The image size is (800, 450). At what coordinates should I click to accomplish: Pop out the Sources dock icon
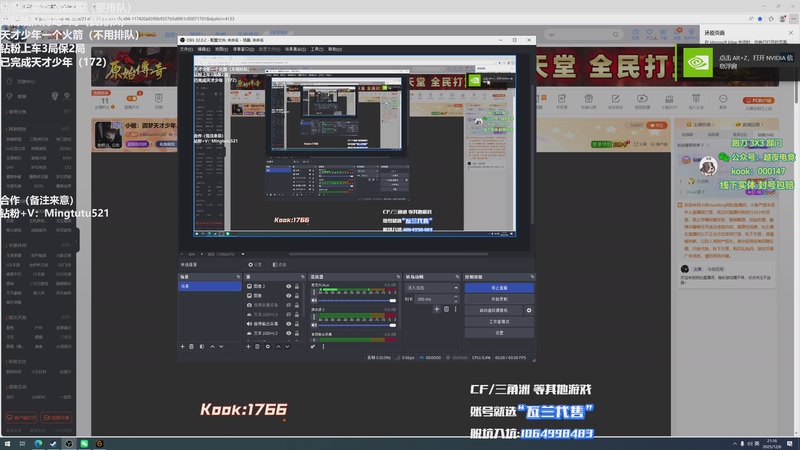coord(303,277)
